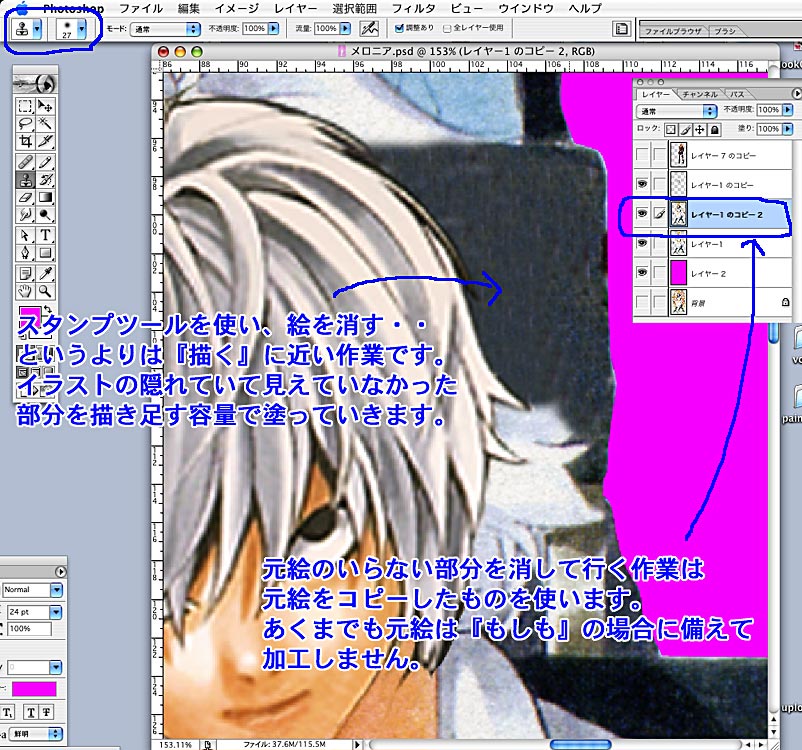802x750 pixels.
Task: Enable lock all padlock in Layers panel
Action: click(715, 129)
